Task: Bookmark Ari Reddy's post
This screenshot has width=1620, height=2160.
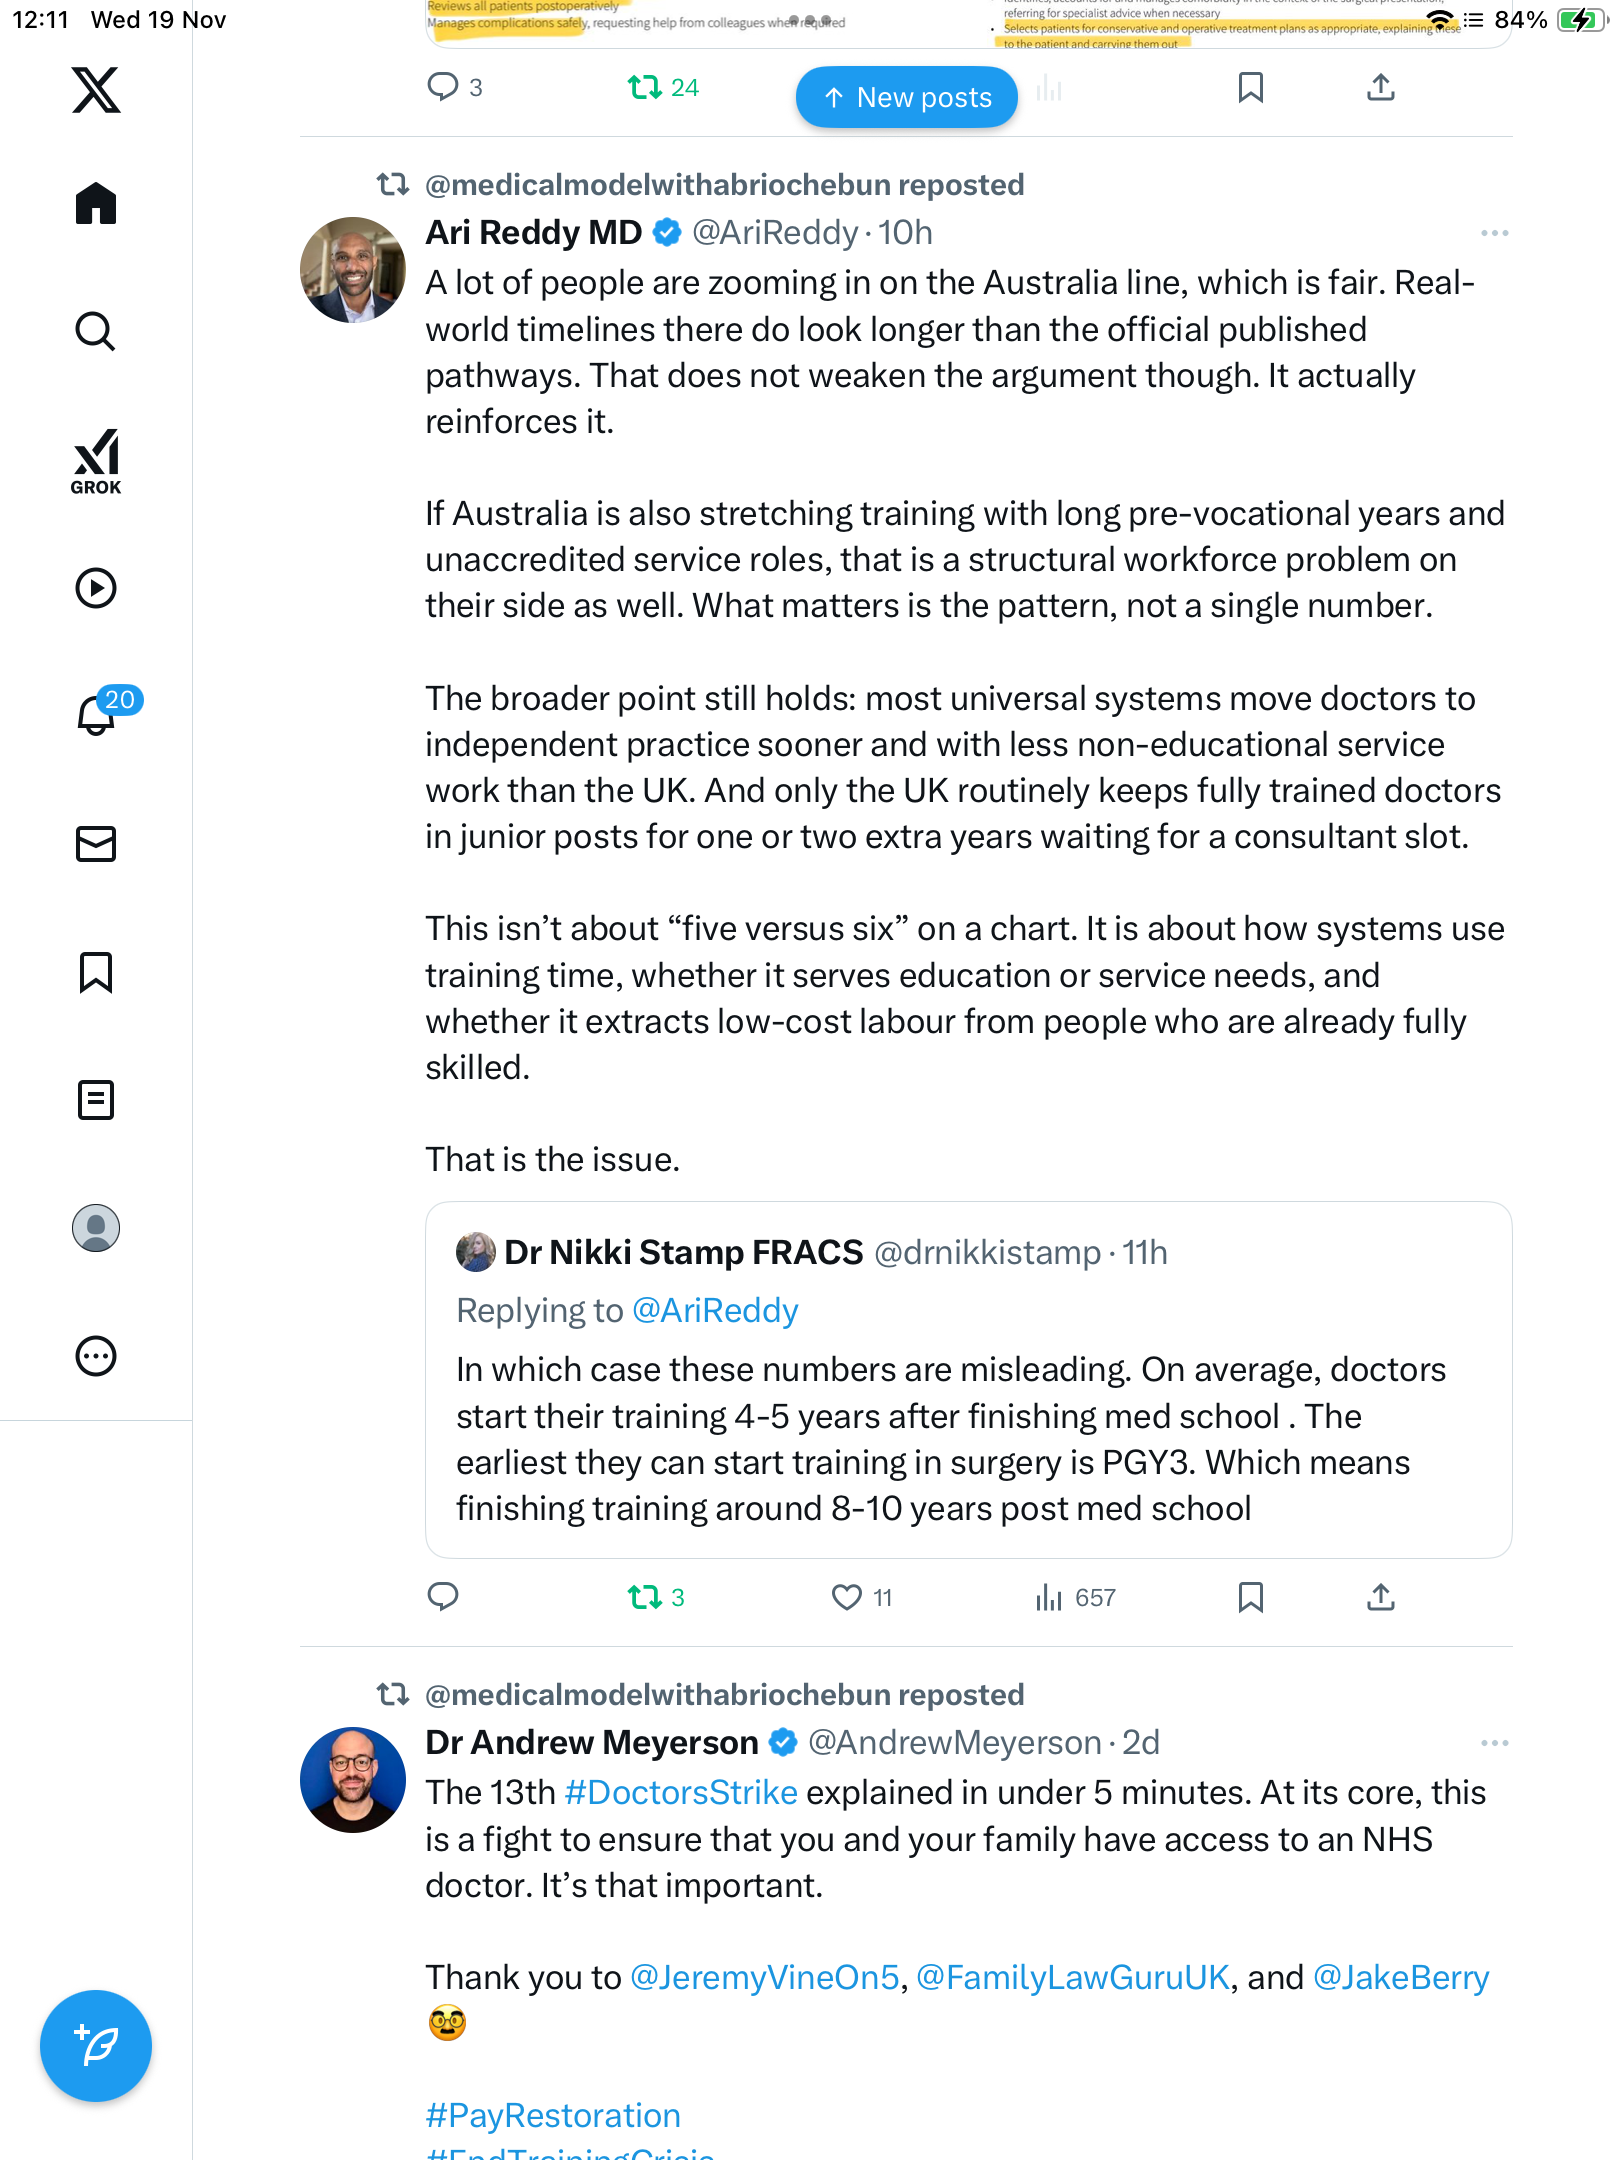Action: 1250,1598
